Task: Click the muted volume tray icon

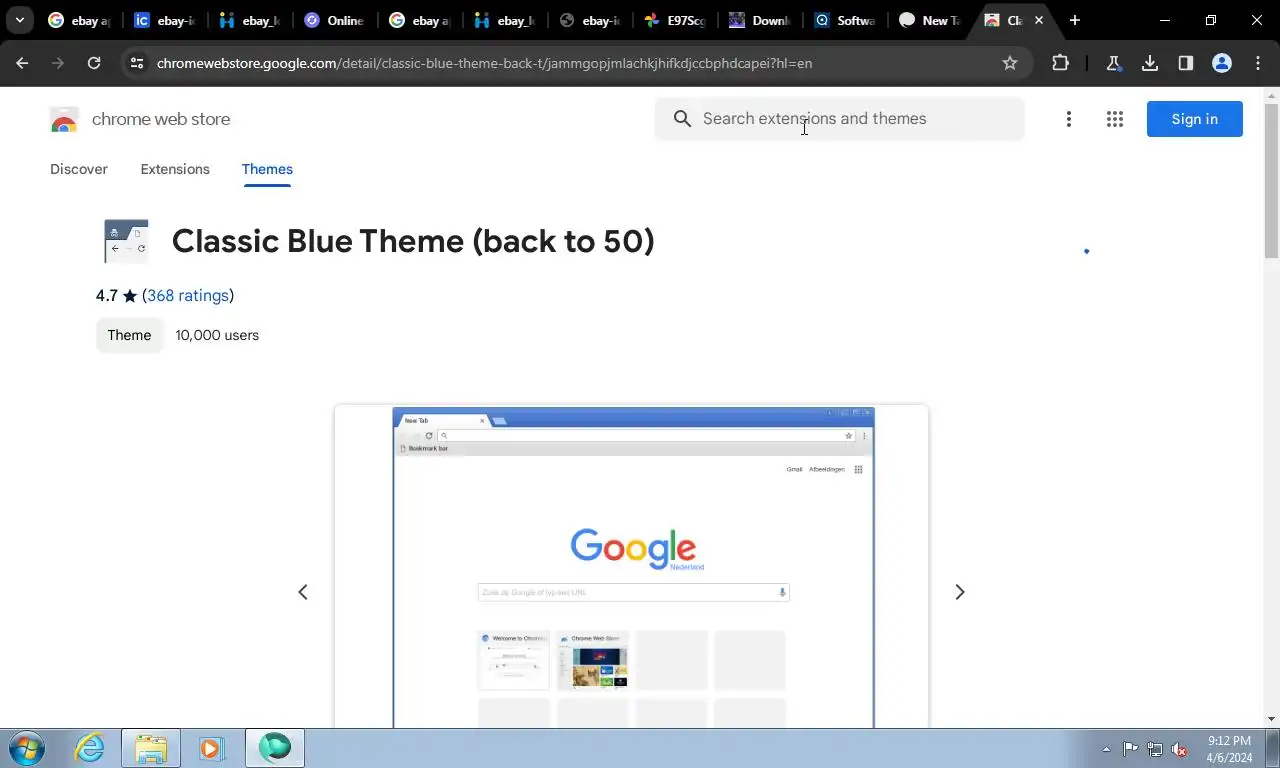Action: point(1180,749)
